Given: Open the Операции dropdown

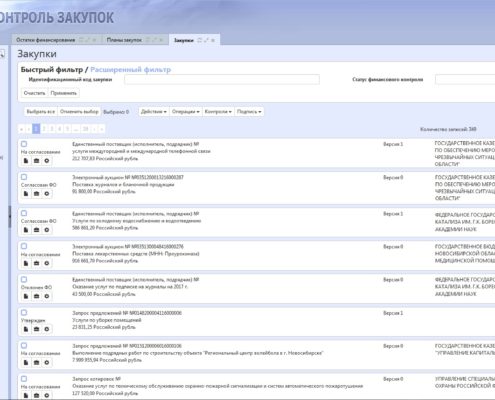Looking at the screenshot, I should (x=186, y=112).
